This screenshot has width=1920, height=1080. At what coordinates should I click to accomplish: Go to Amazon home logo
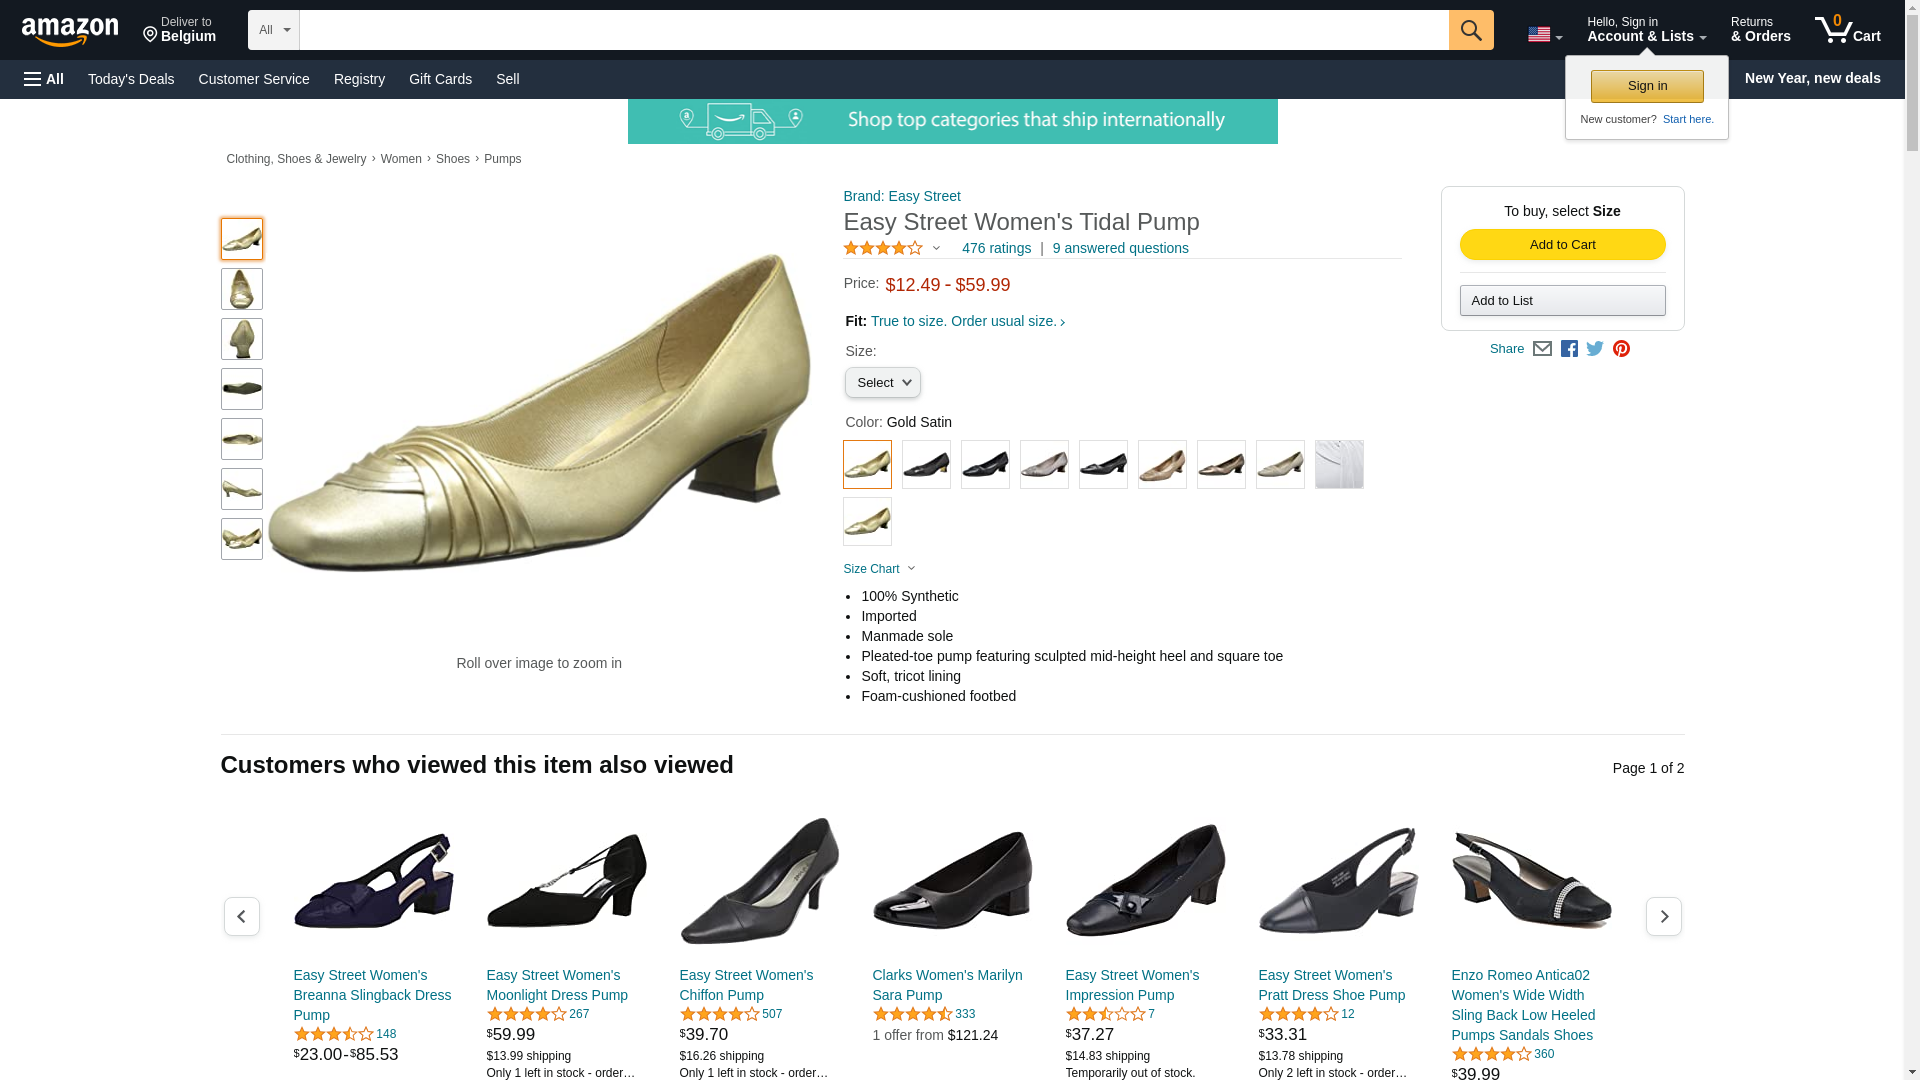click(70, 32)
